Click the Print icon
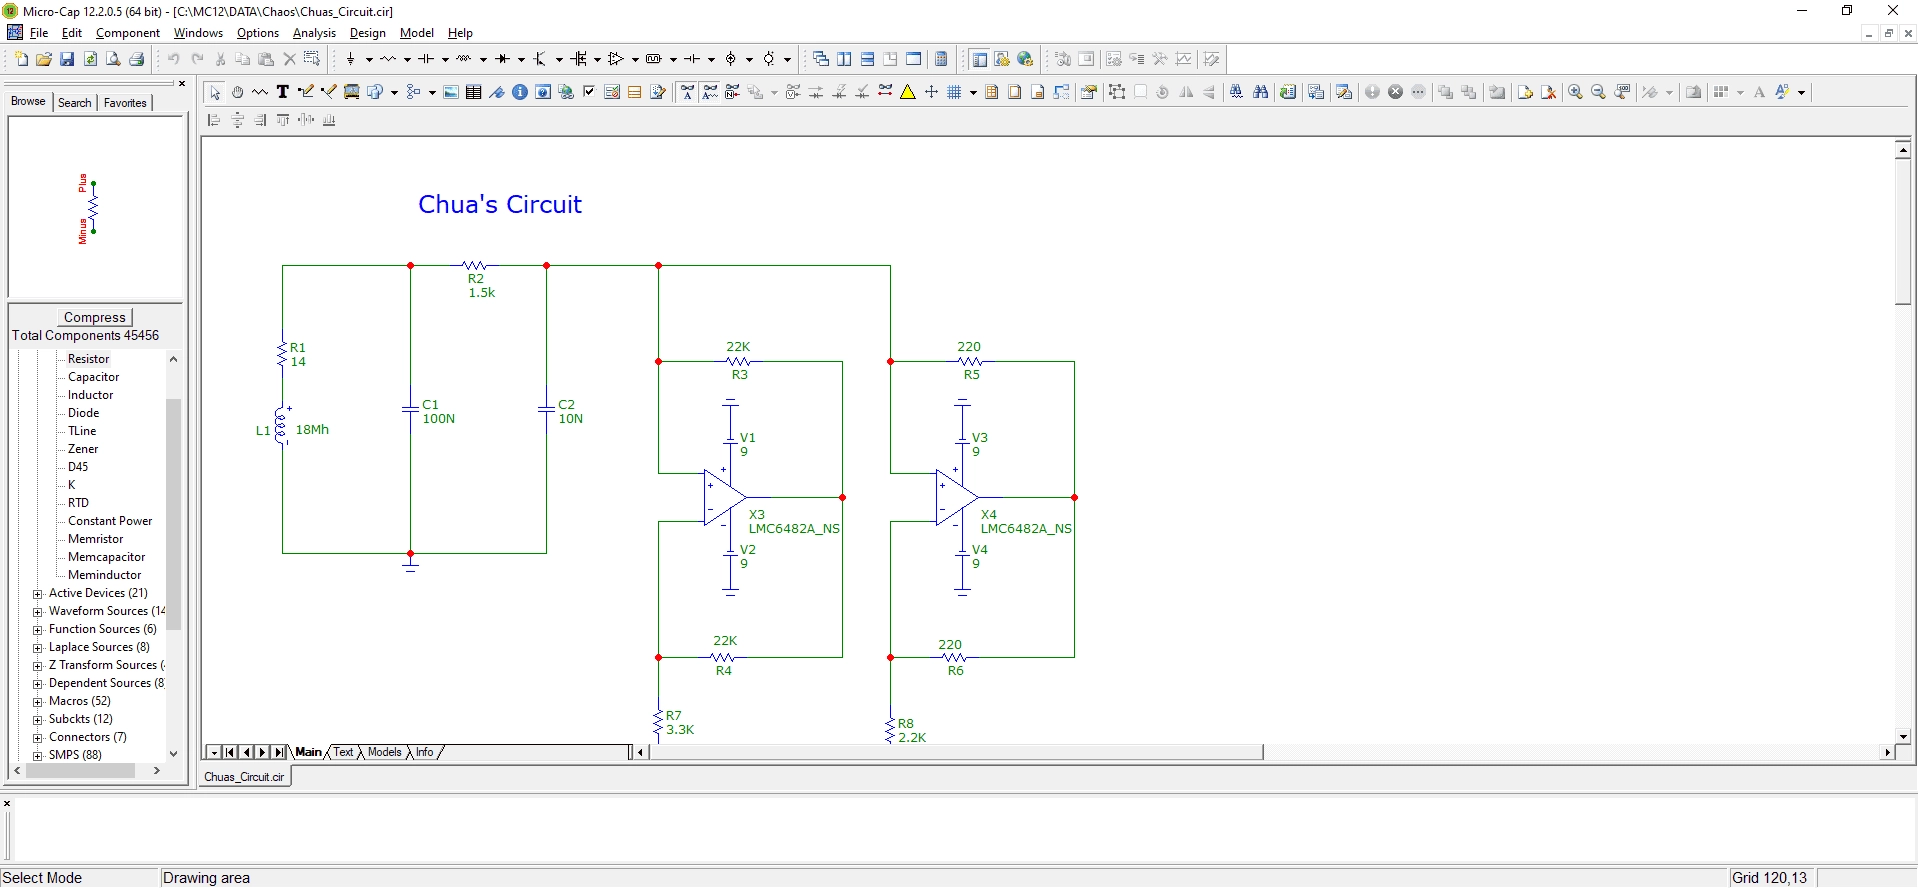This screenshot has width=1918, height=888. (137, 59)
